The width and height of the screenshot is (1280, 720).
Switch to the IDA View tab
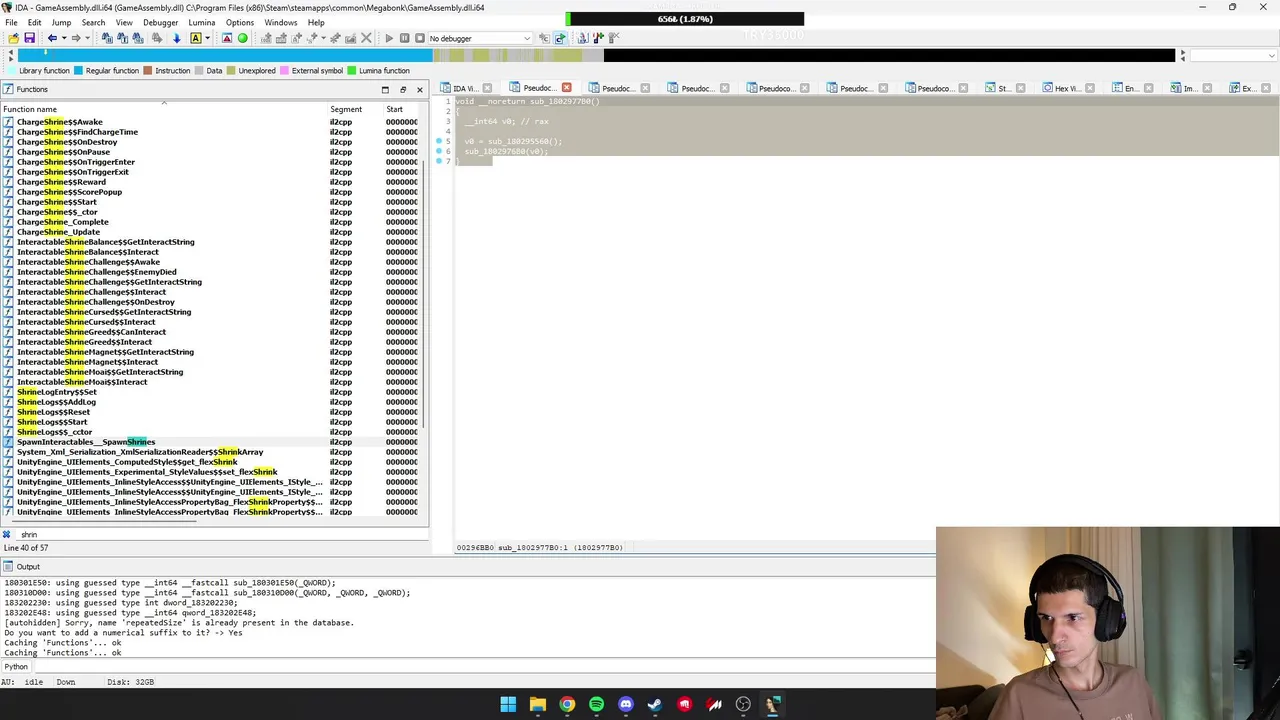click(465, 88)
